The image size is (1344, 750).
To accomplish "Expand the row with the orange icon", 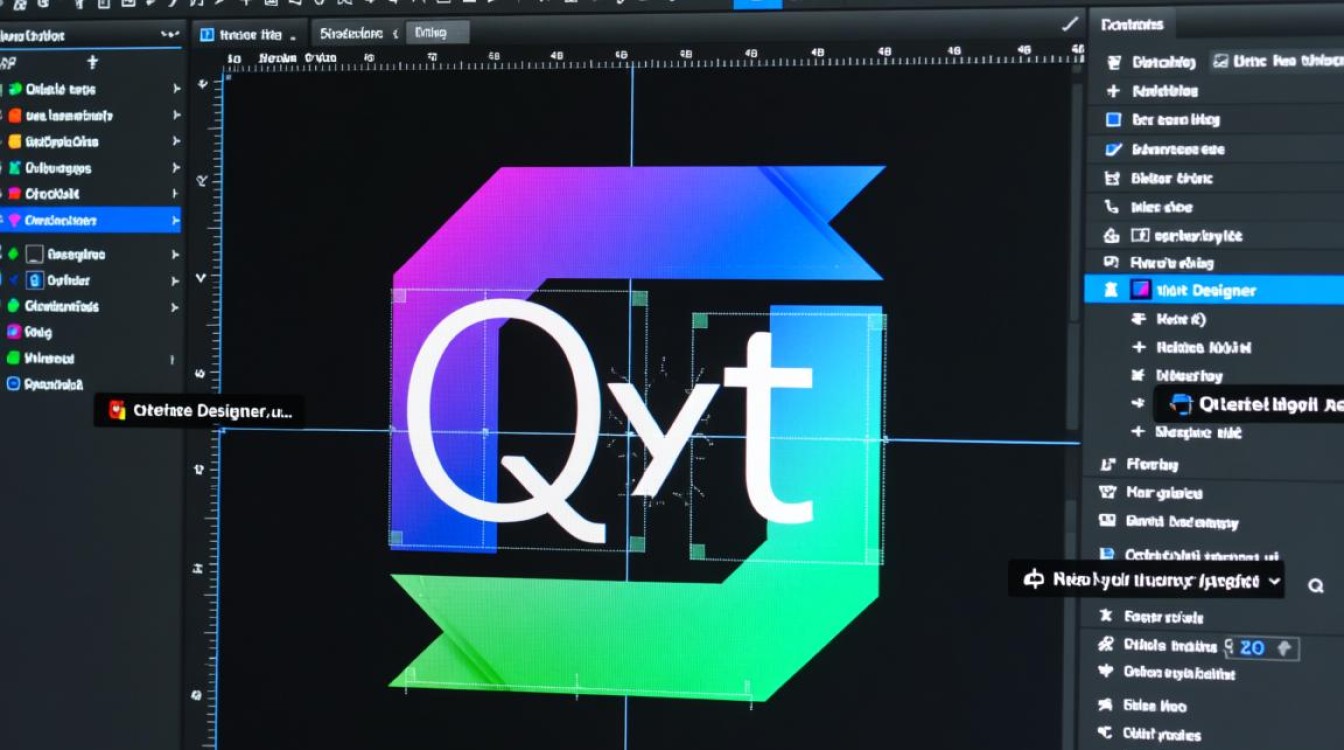I will coord(176,115).
